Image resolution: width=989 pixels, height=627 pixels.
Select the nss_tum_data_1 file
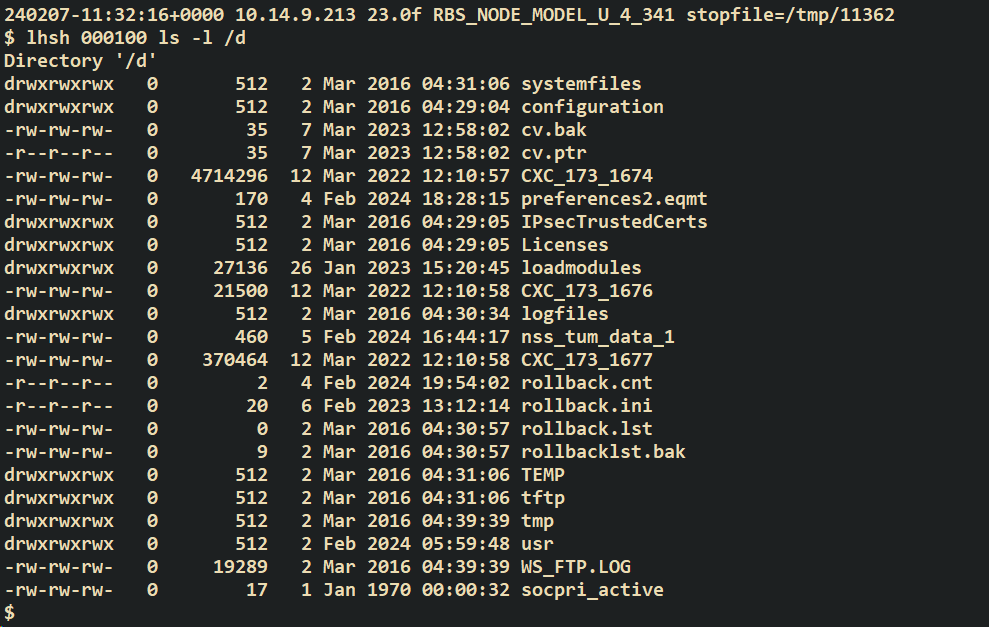[x=598, y=337]
